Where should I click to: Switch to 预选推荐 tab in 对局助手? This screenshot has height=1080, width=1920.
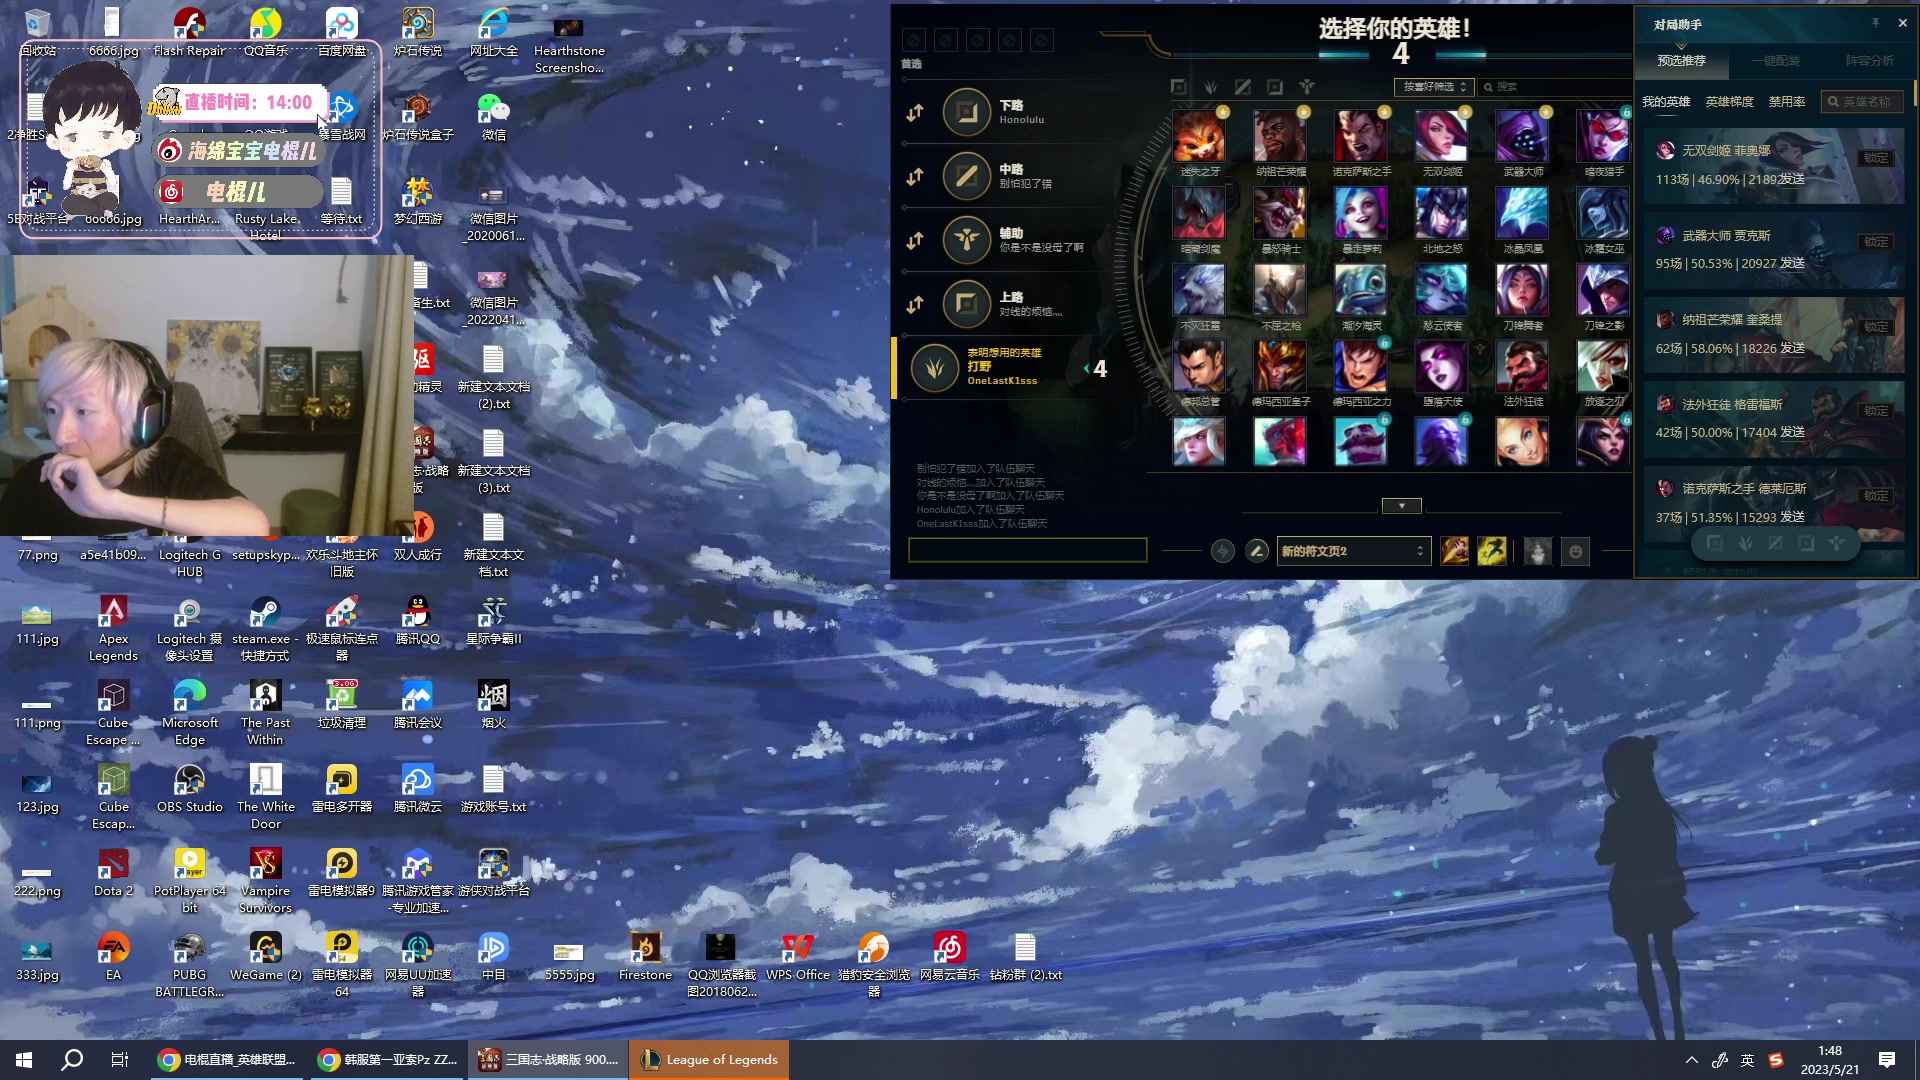click(x=1681, y=61)
